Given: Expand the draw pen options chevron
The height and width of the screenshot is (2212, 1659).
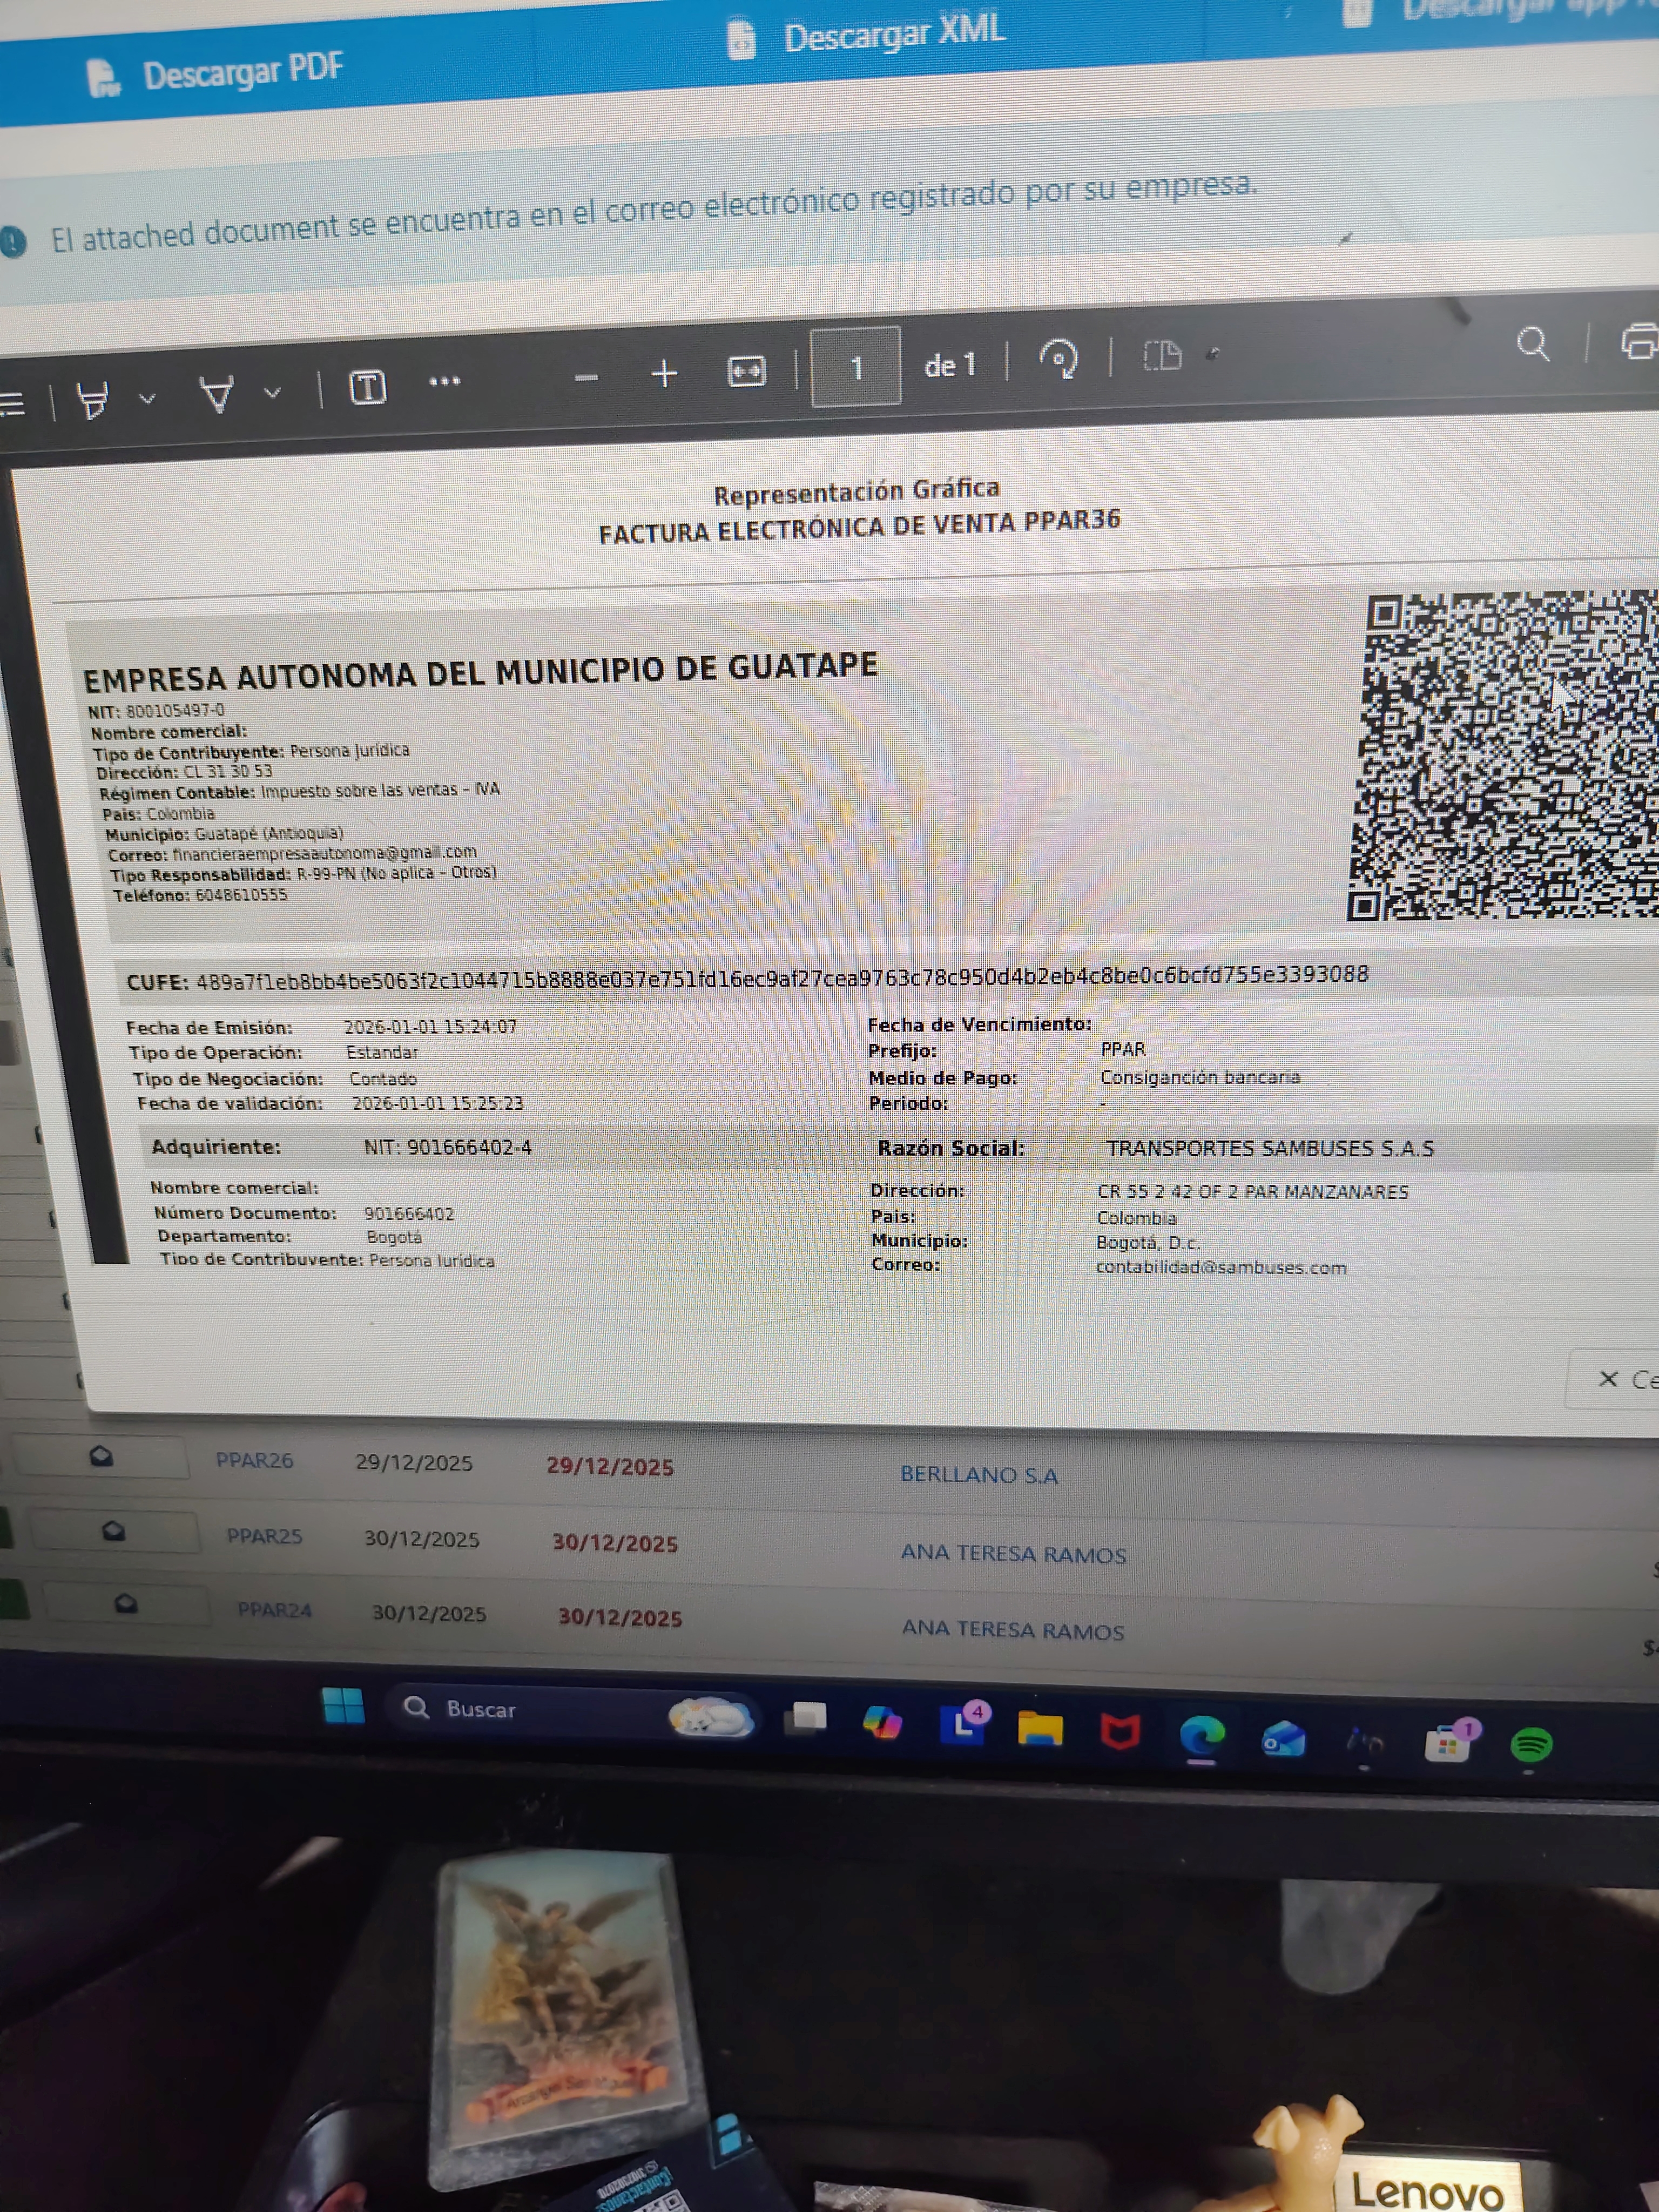Looking at the screenshot, I should 272,392.
